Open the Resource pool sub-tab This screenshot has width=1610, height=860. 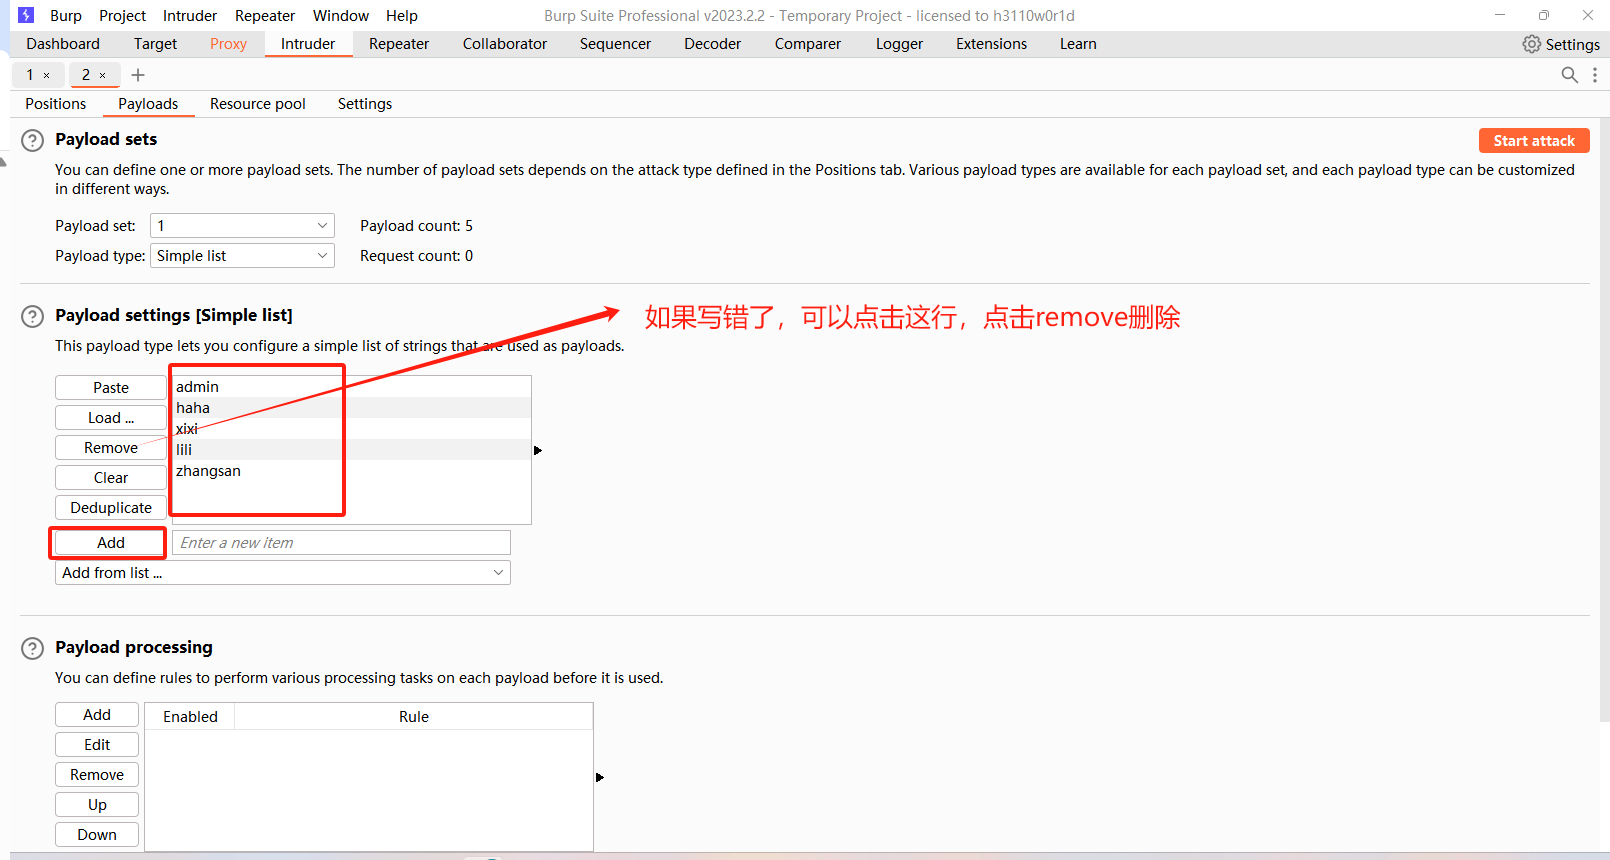(x=258, y=104)
